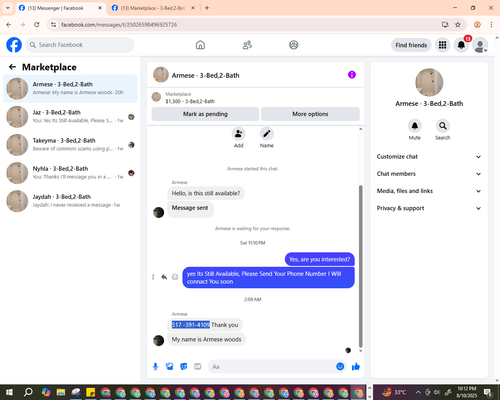Click the address bar URL

(x=119, y=25)
